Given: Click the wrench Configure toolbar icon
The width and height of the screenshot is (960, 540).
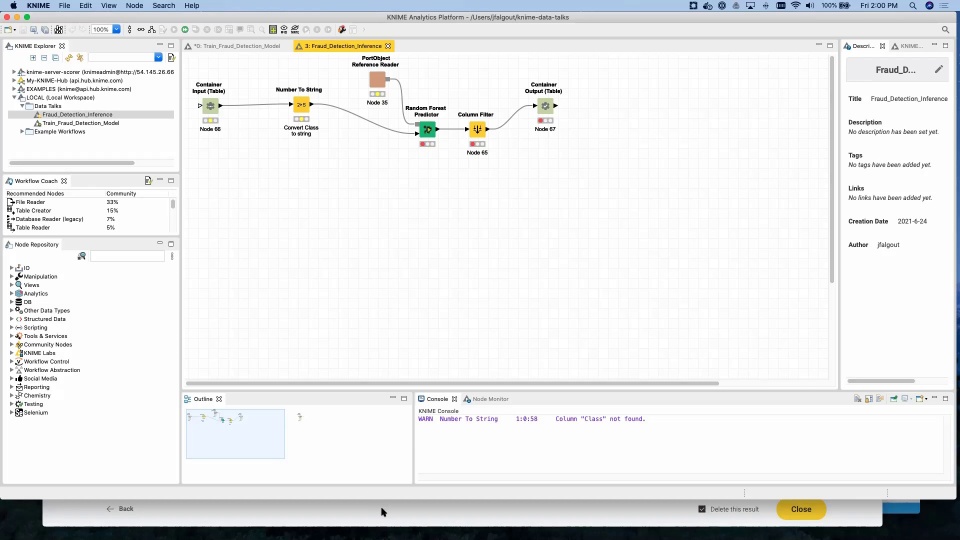Looking at the screenshot, I should pyautogui.click(x=342, y=29).
